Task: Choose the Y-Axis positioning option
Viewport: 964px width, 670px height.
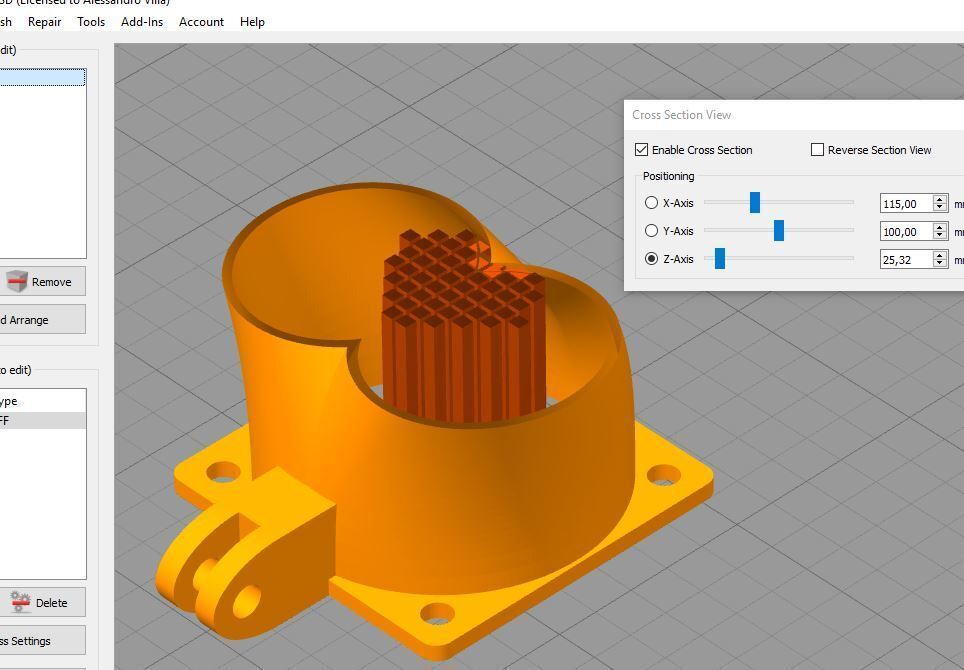Action: (x=652, y=231)
